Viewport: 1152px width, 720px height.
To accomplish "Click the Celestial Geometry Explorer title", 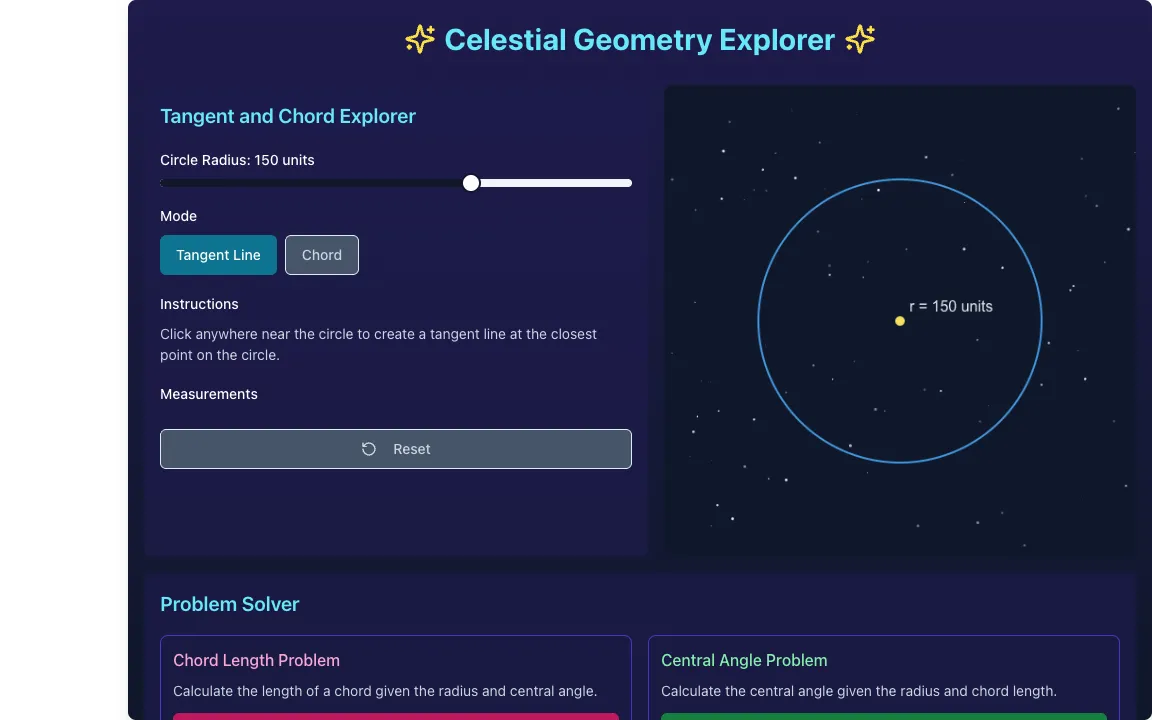I will click(640, 40).
